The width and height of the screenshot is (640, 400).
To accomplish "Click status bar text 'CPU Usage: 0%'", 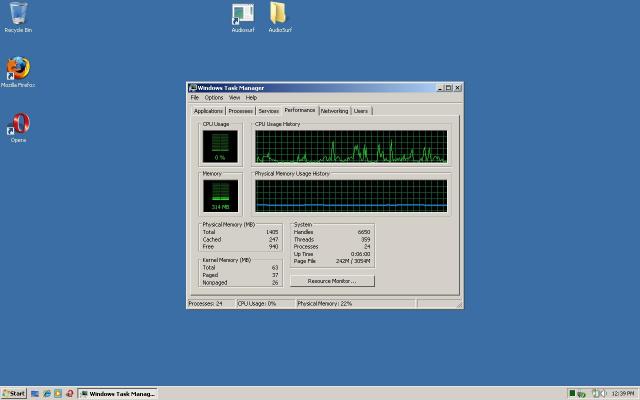I will pyautogui.click(x=257, y=304).
